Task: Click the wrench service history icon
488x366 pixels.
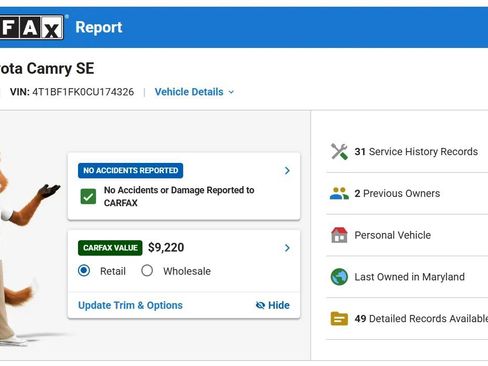Action: pyautogui.click(x=339, y=152)
